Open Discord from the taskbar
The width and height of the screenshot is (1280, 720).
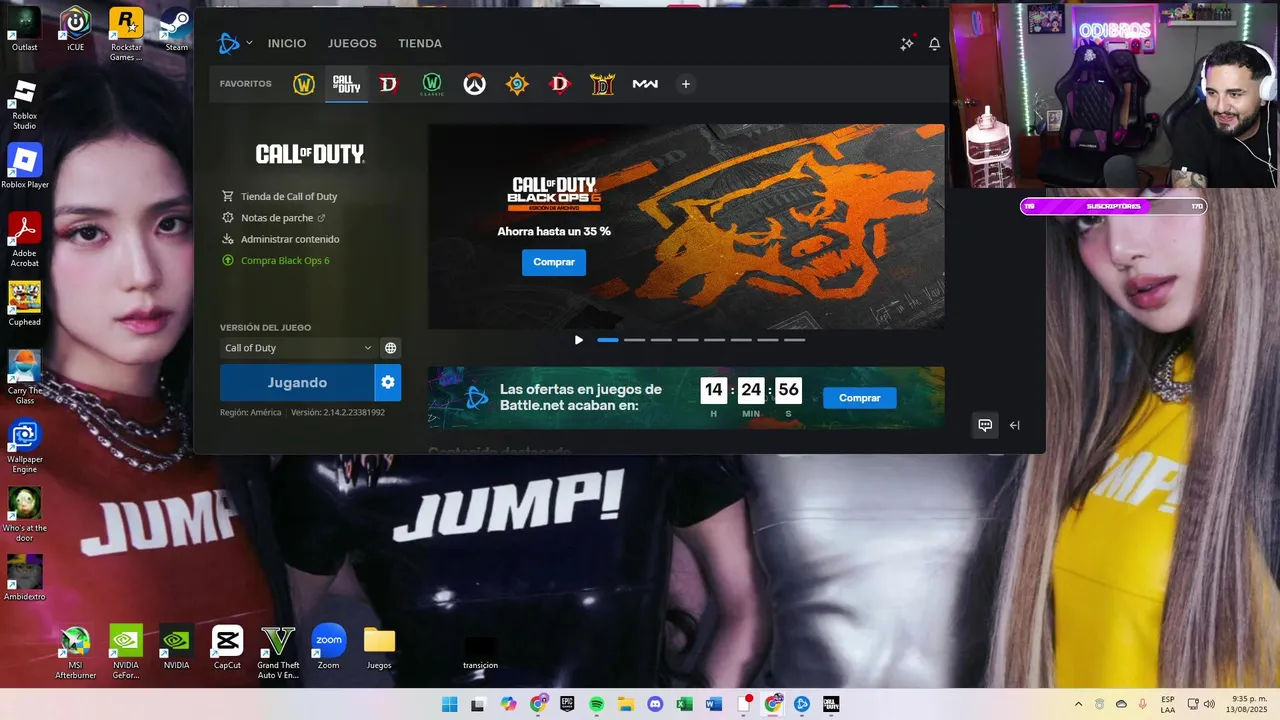(x=655, y=704)
